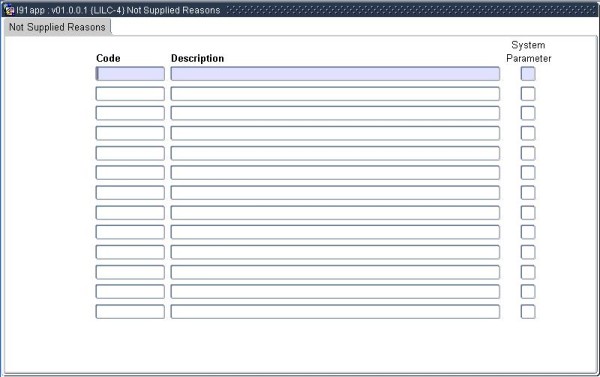
Task: Select the Description field in the tenth row
Action: click(335, 252)
